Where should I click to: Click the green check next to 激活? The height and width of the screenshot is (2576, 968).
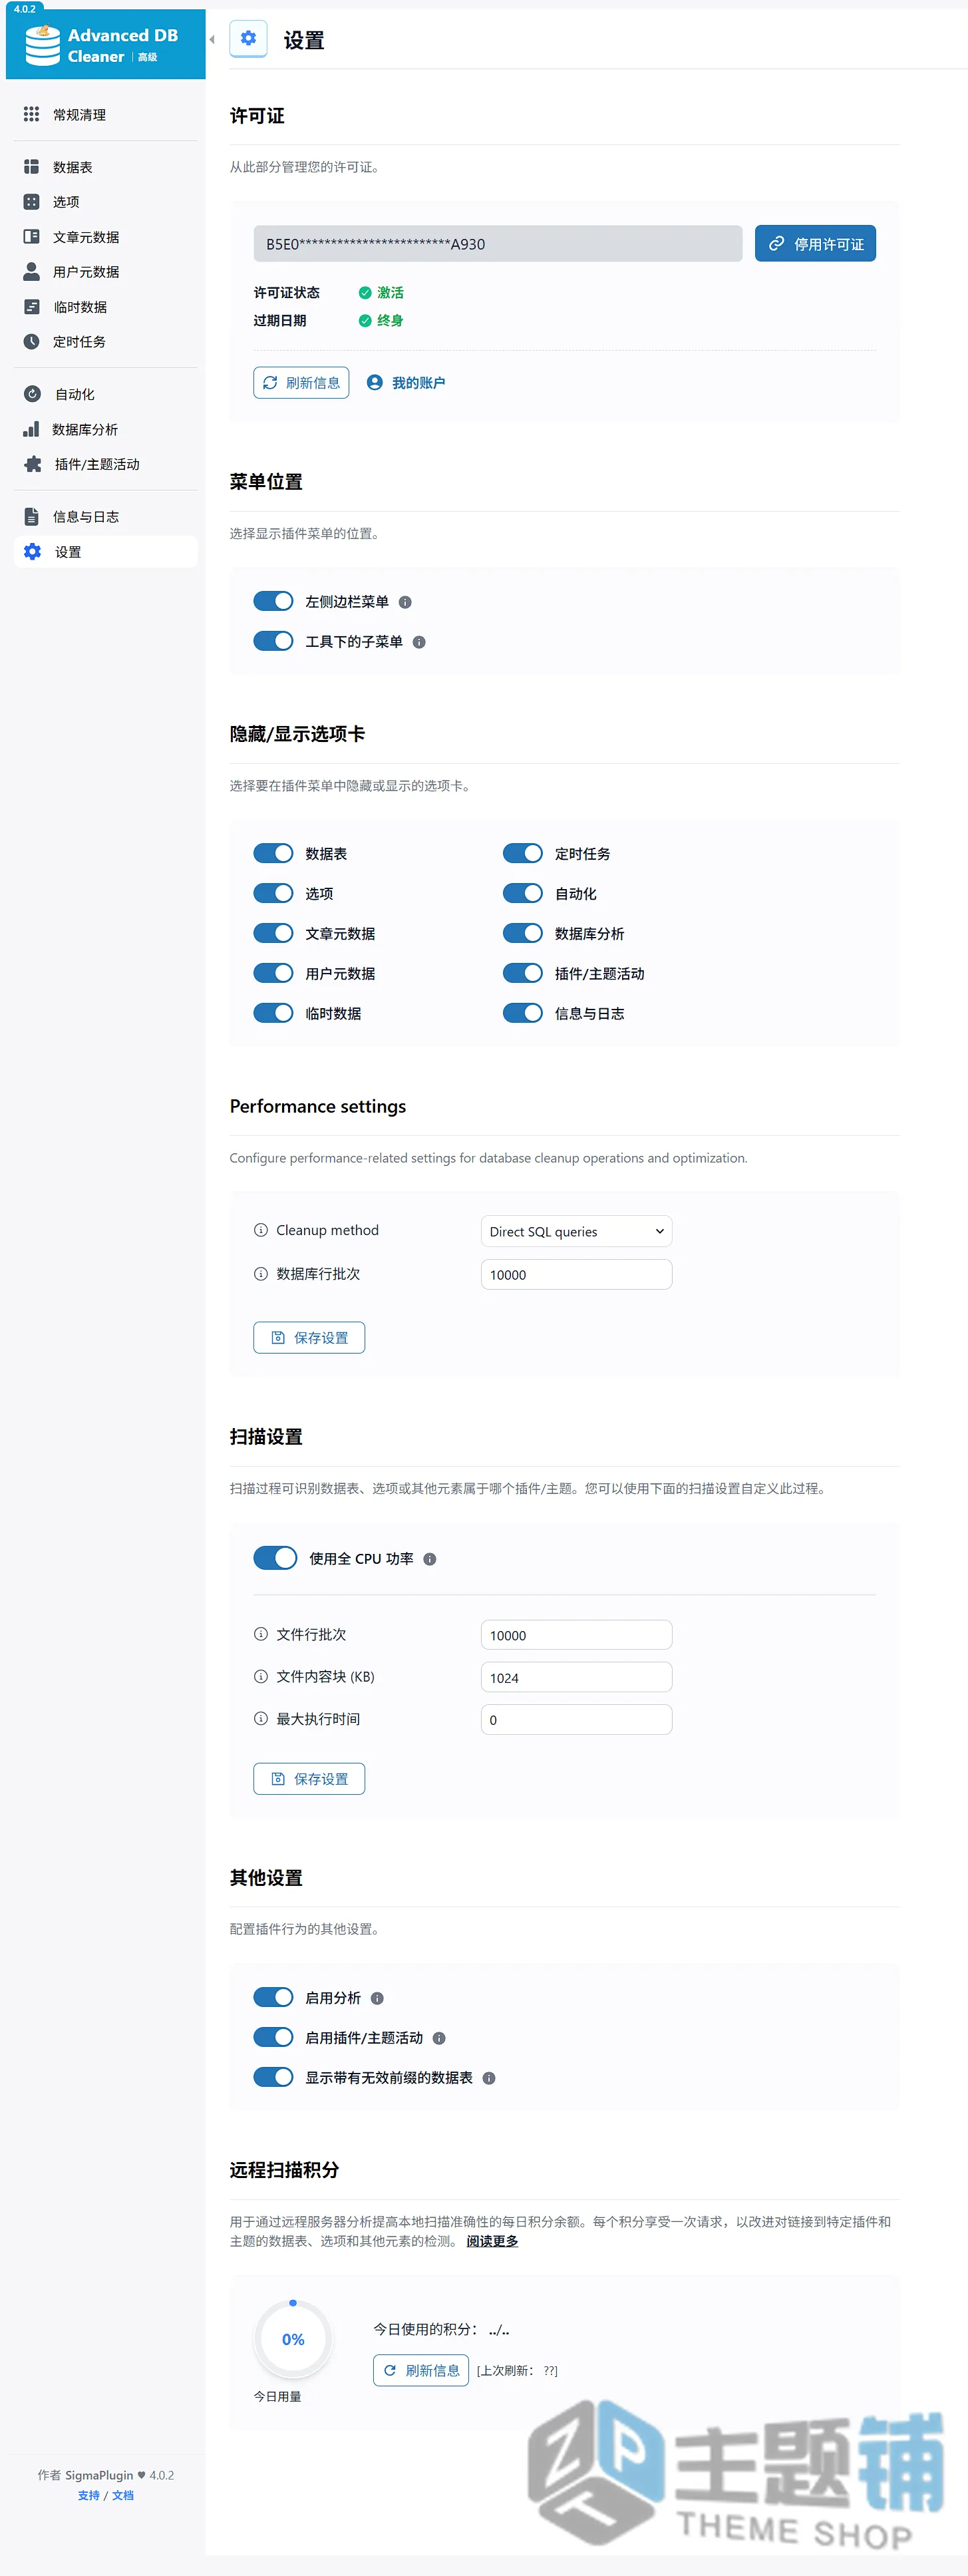tap(365, 293)
